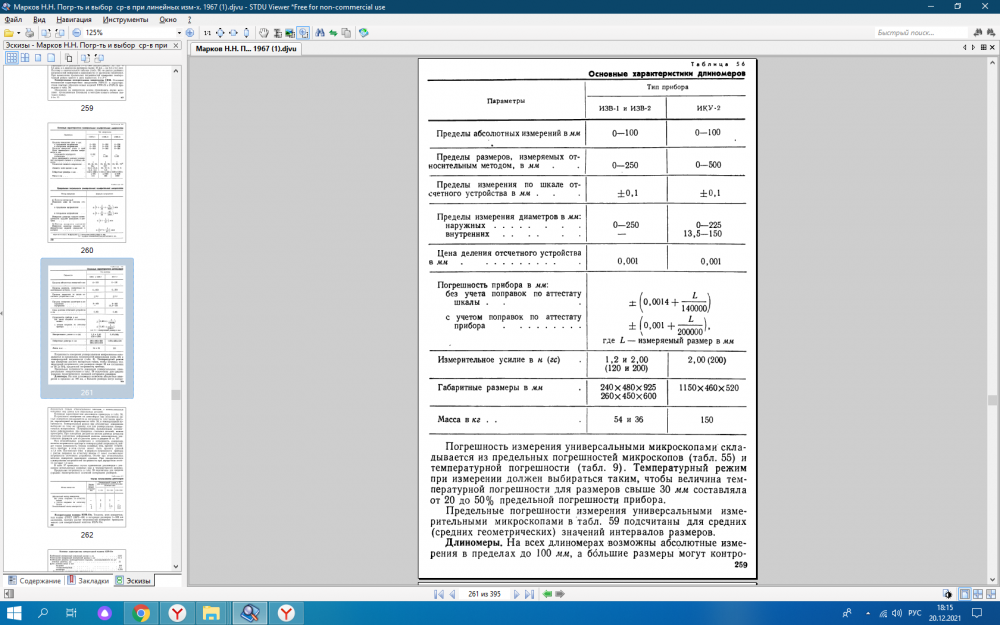Open search using the binoculars icon
The width and height of the screenshot is (1000, 625).
[321, 35]
